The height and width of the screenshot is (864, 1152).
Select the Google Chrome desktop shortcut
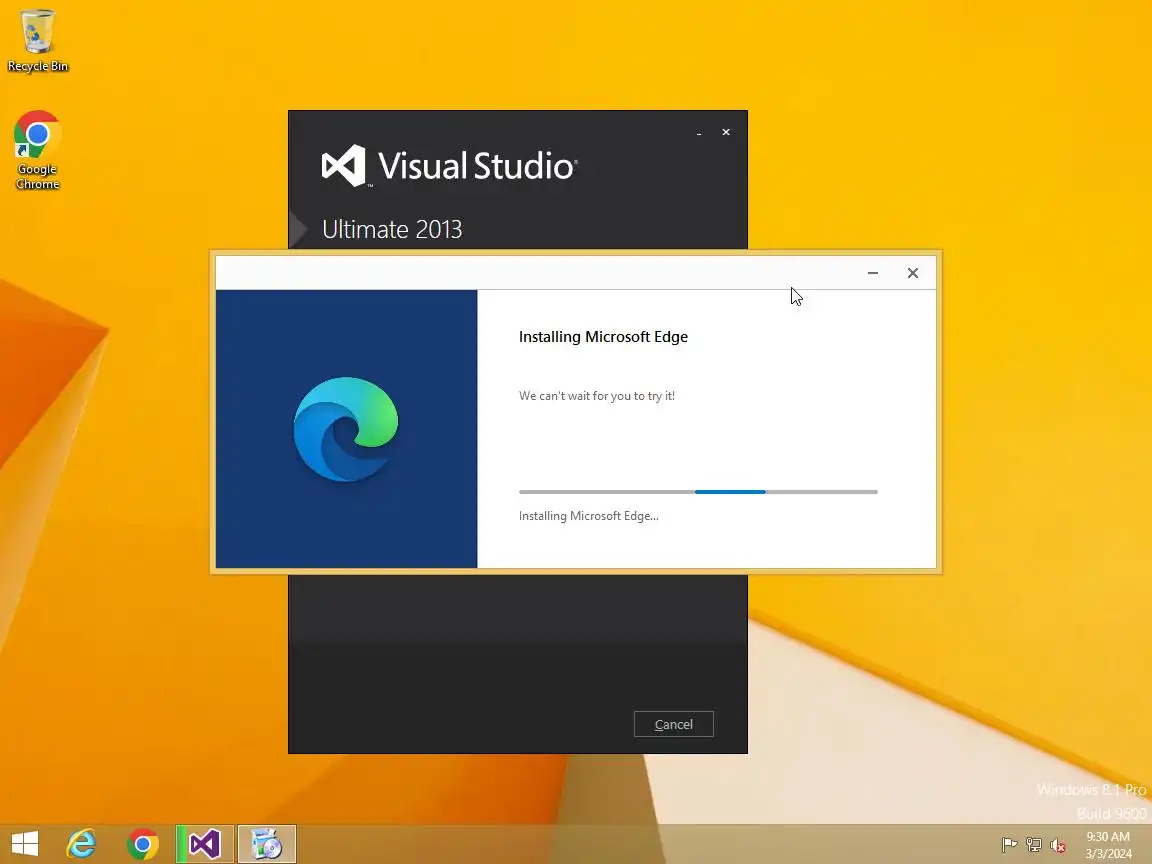[37, 150]
